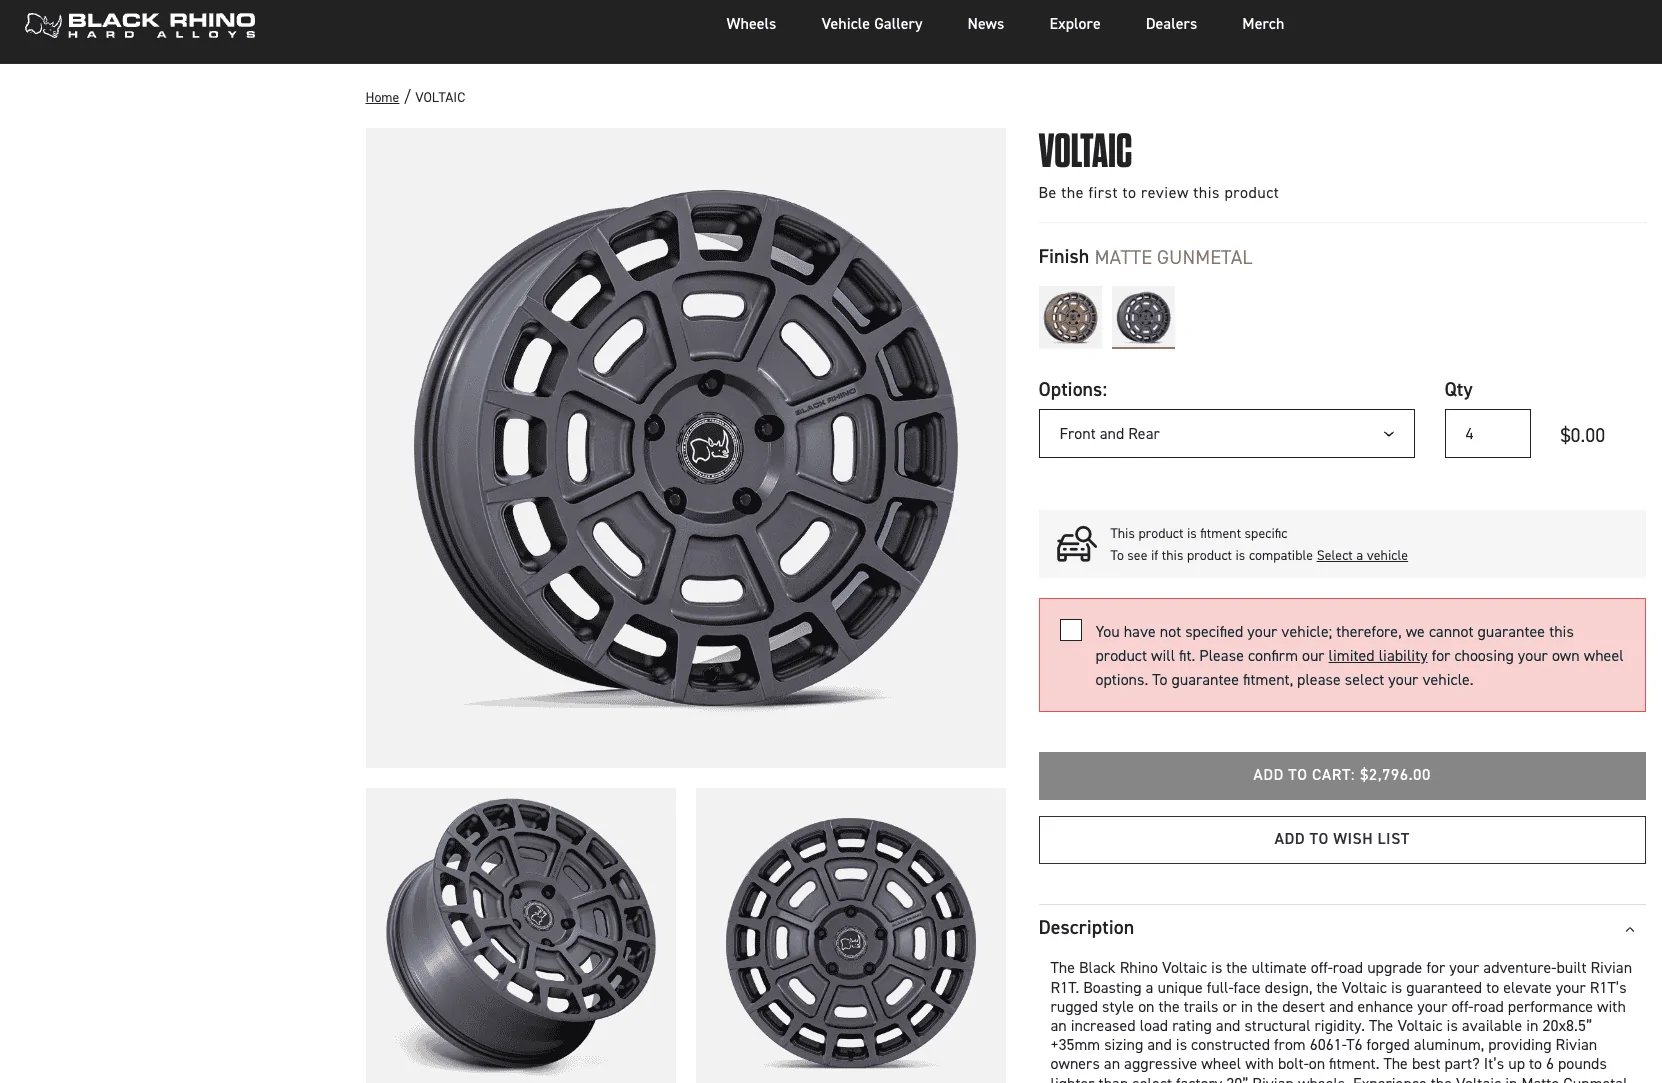The width and height of the screenshot is (1662, 1083).
Task: Open the Wheels menu
Action: coord(751,23)
